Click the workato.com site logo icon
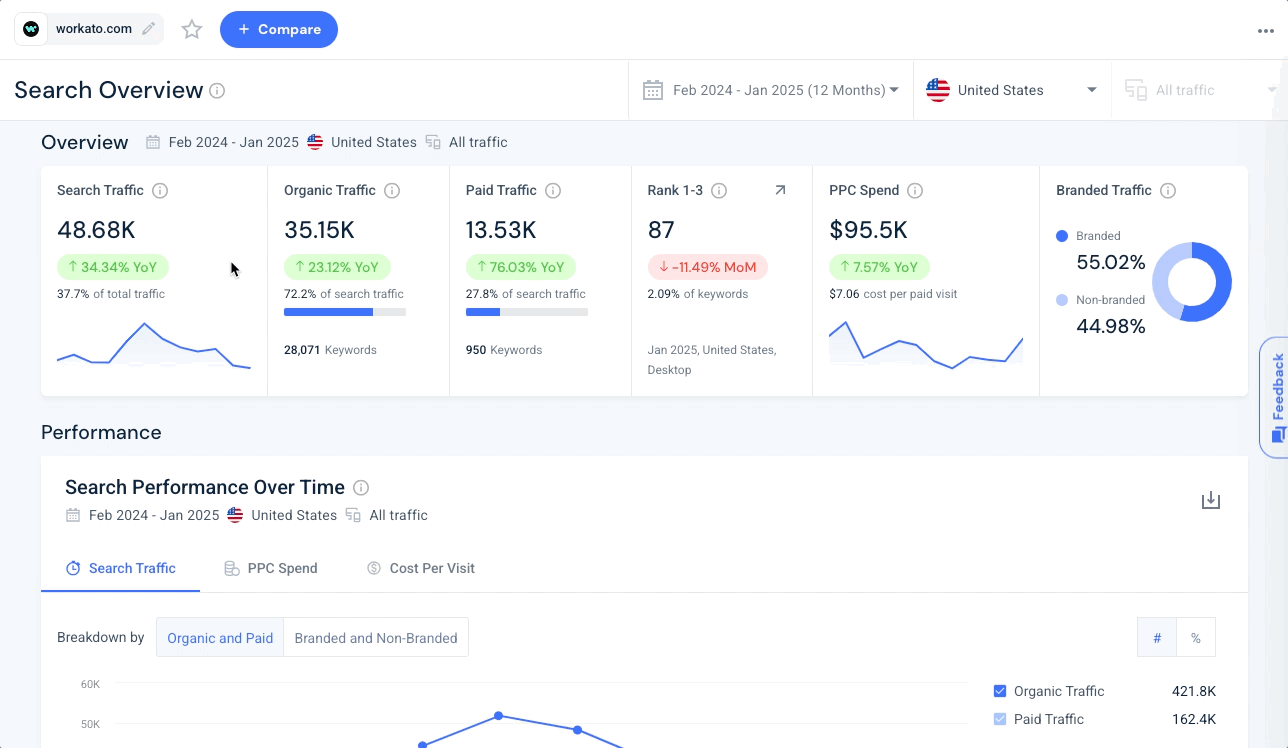This screenshot has width=1288, height=748. pos(31,29)
